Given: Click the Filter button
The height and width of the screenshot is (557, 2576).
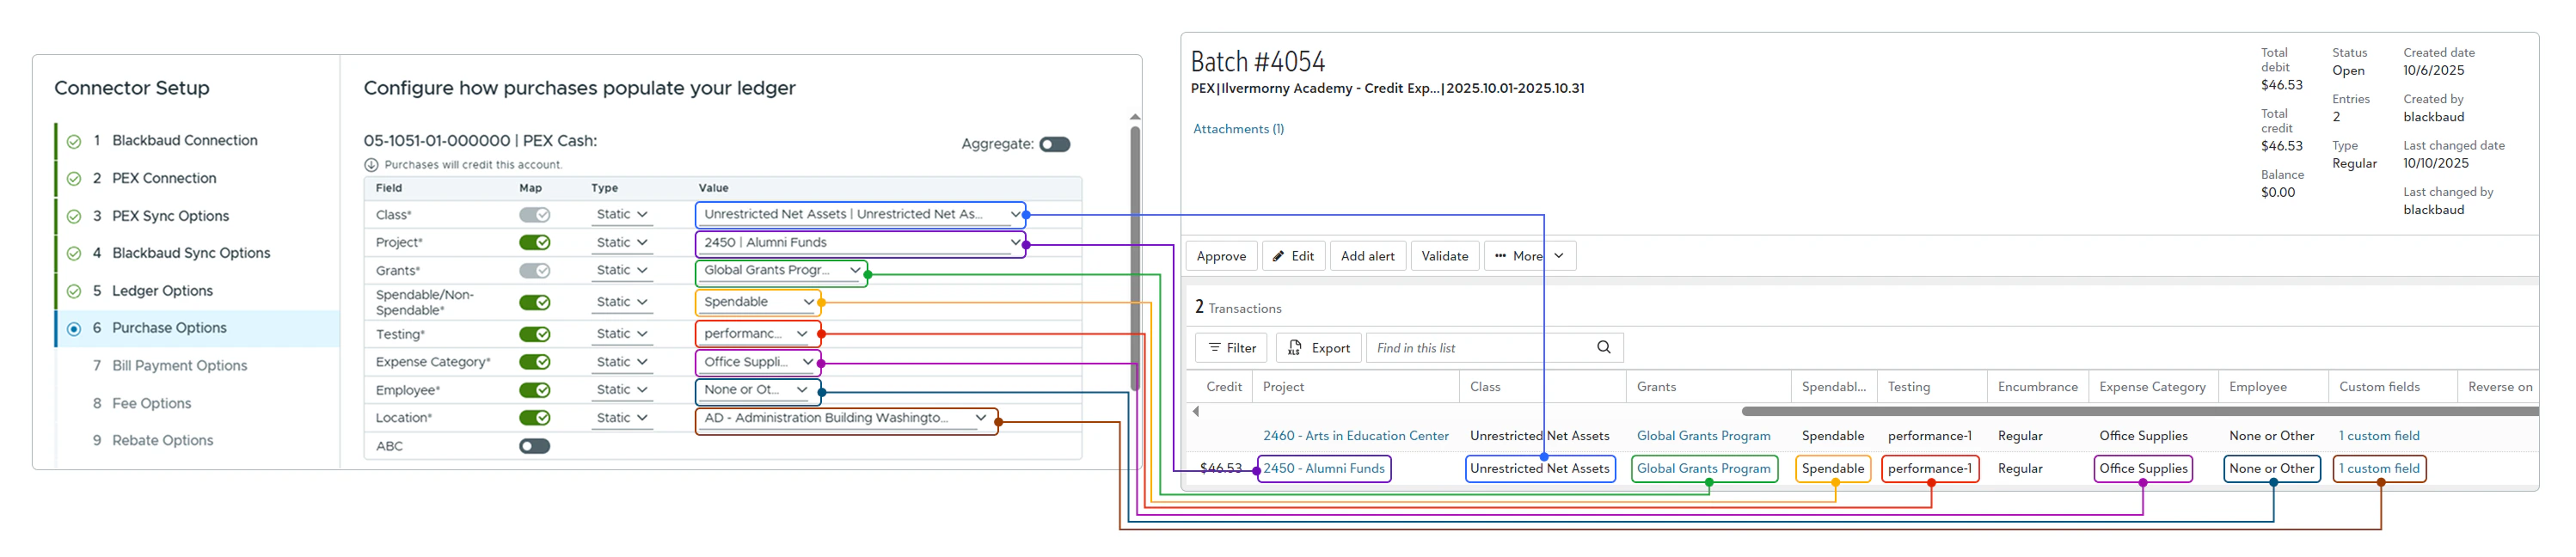Looking at the screenshot, I should [x=1232, y=348].
